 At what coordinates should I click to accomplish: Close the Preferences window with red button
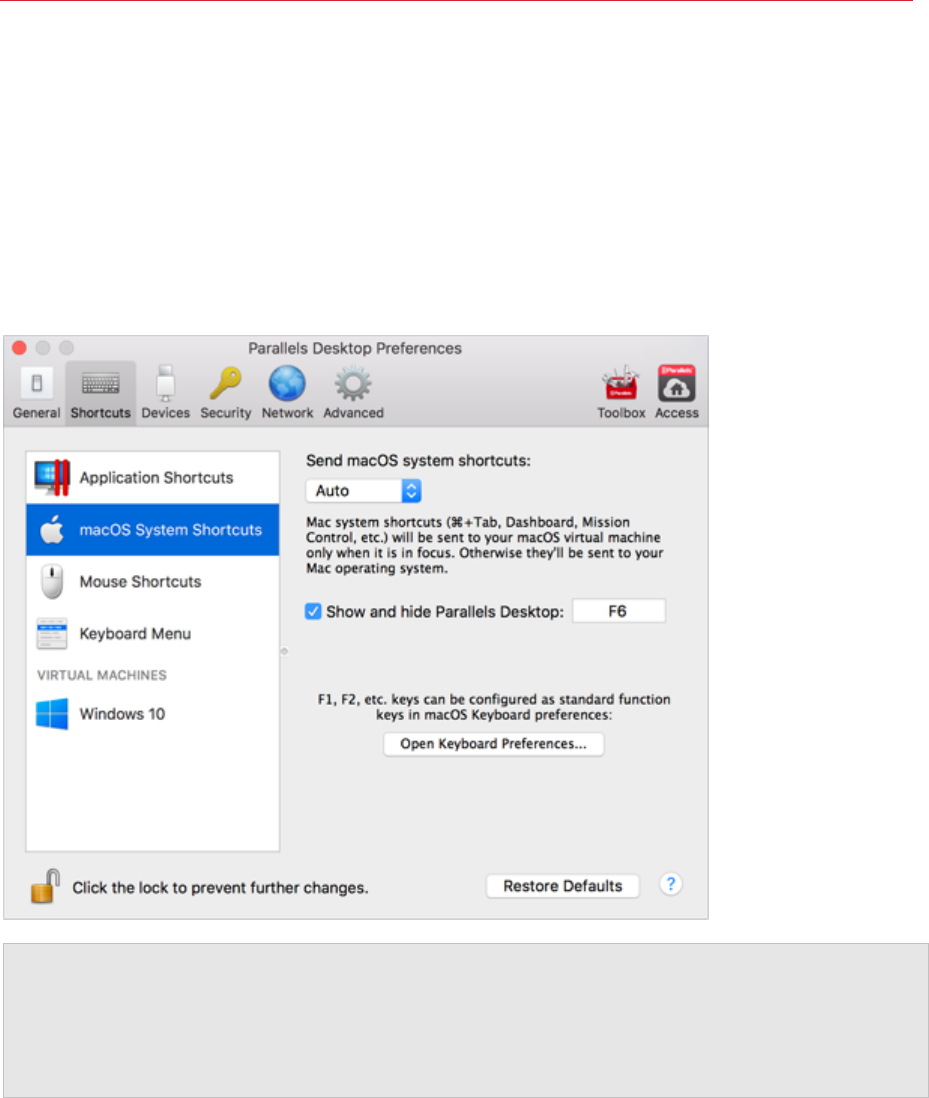20,348
